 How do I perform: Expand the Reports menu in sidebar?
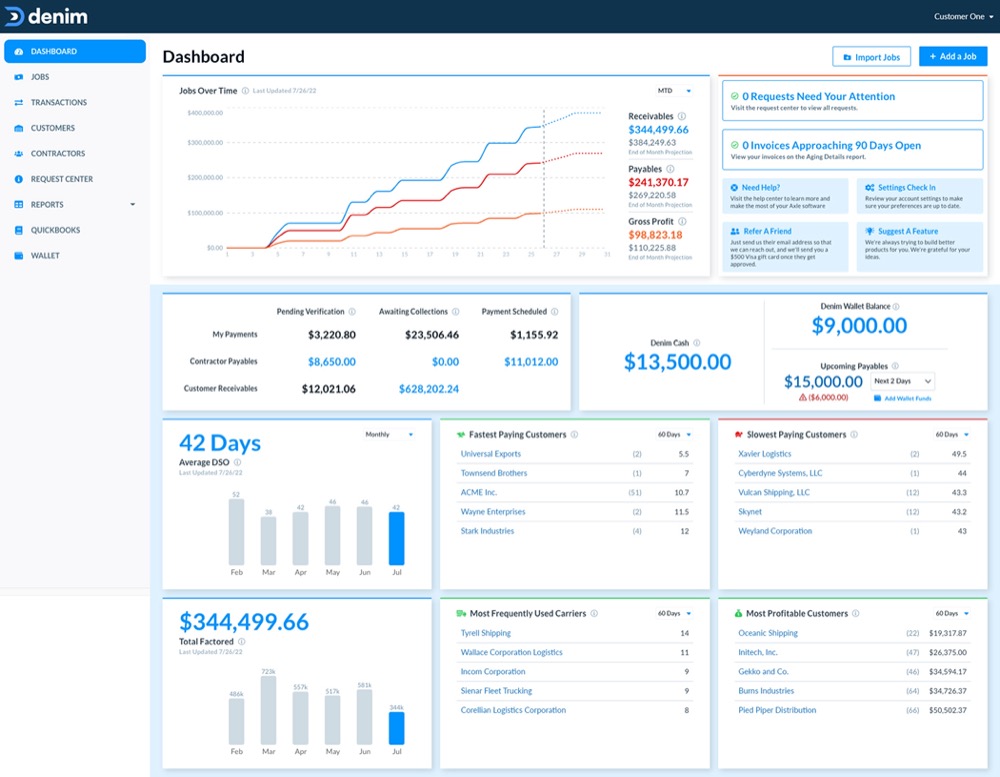coord(132,205)
